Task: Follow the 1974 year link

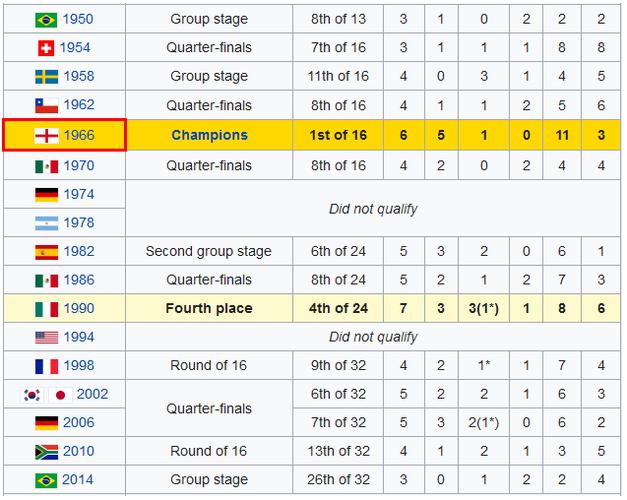Action: tap(79, 194)
